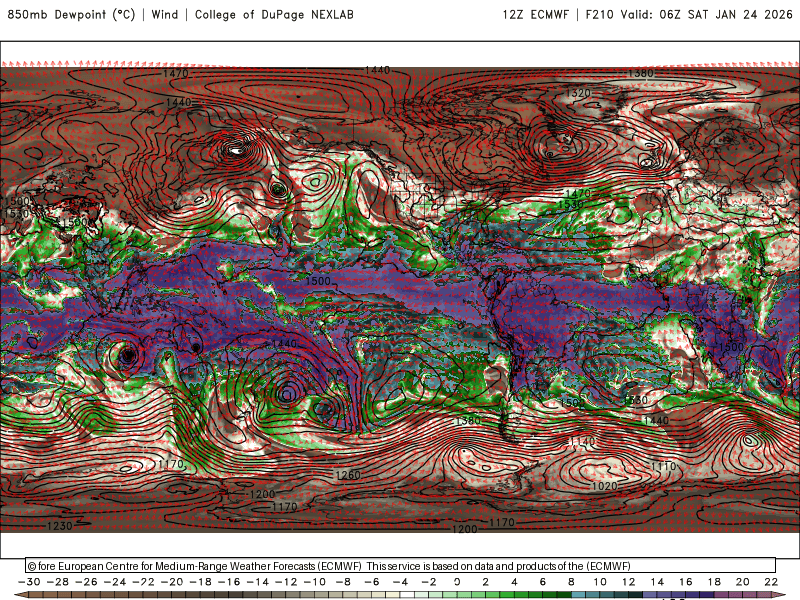This screenshot has width=800, height=600.
Task: Click the -18 value on the color scale
Action: pos(201,582)
